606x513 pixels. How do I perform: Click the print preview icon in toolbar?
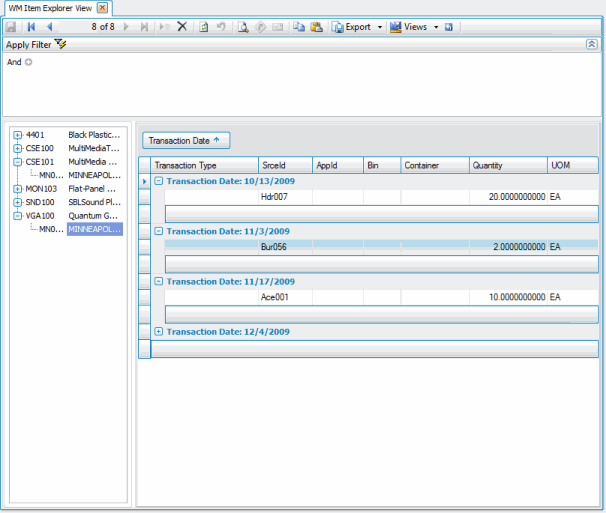pos(244,27)
